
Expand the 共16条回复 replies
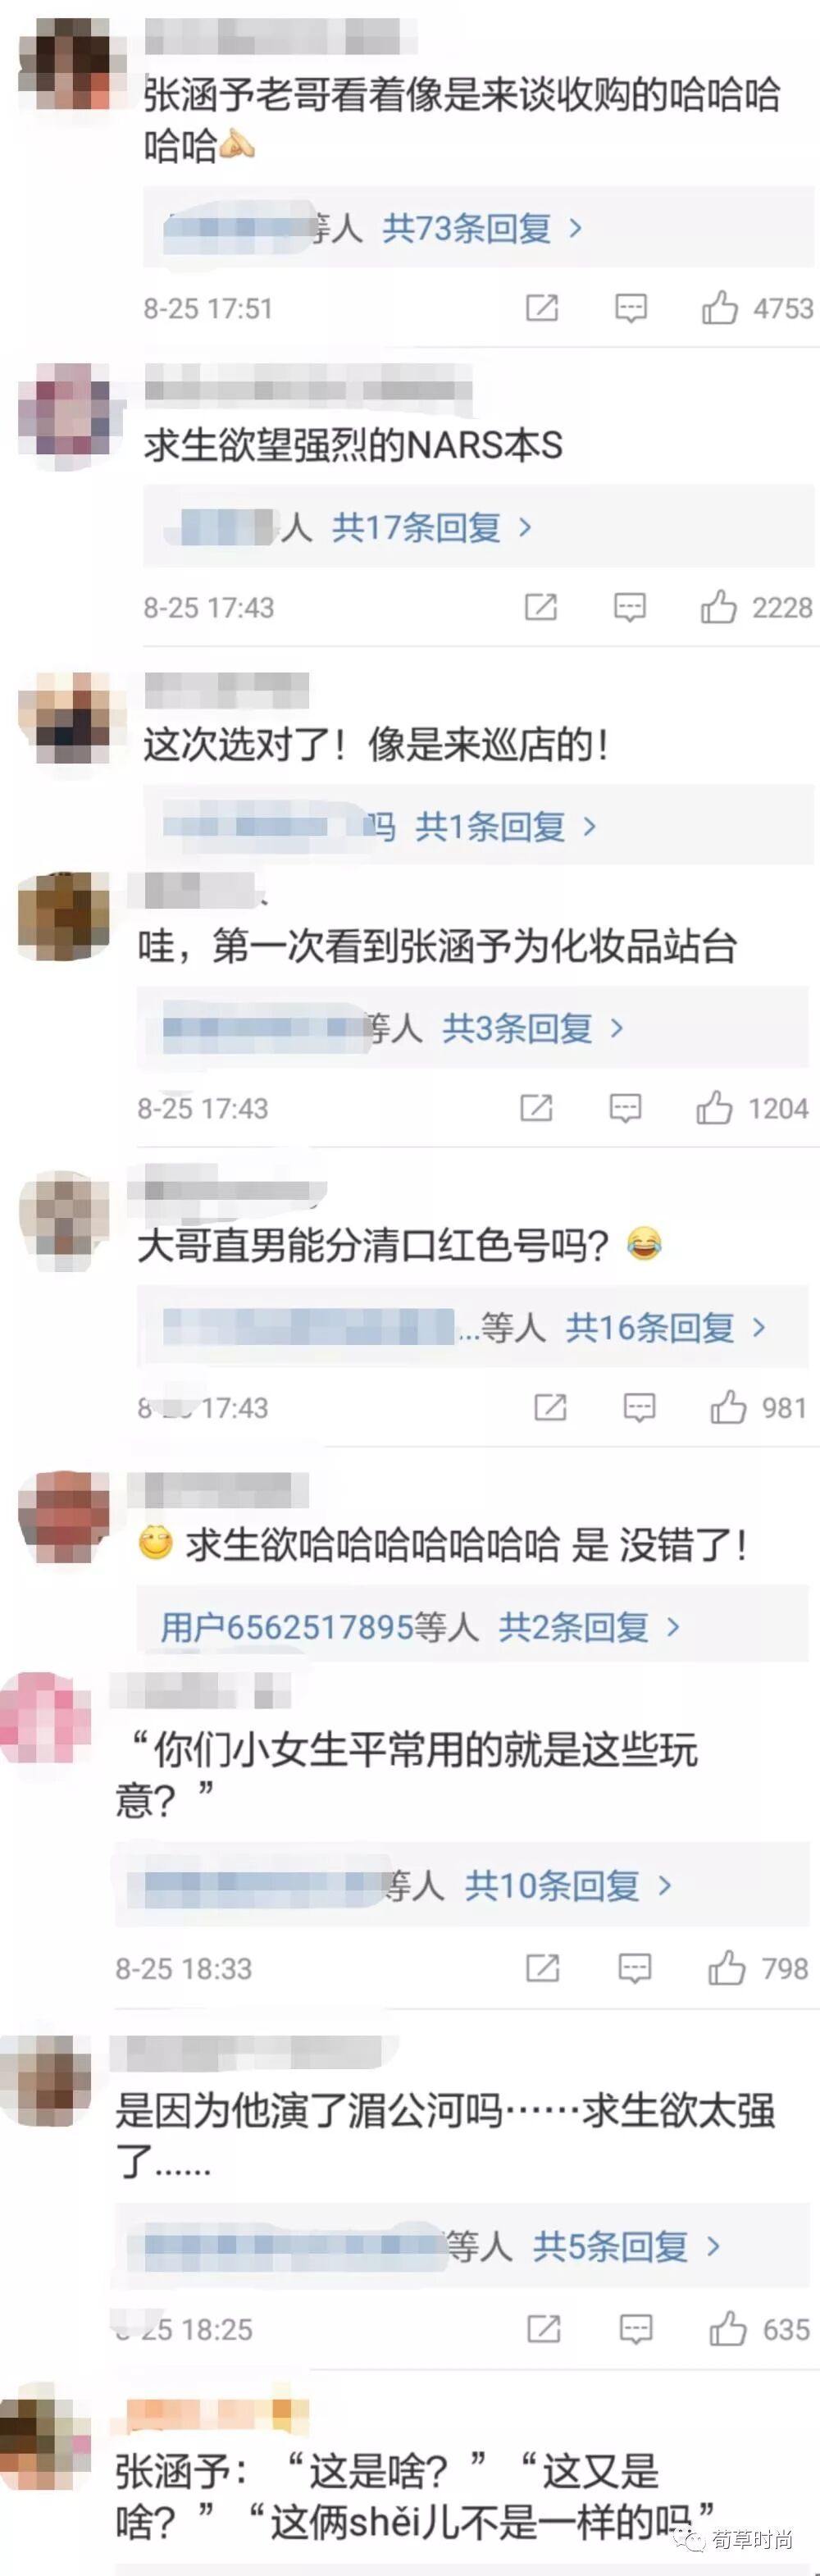click(666, 1327)
